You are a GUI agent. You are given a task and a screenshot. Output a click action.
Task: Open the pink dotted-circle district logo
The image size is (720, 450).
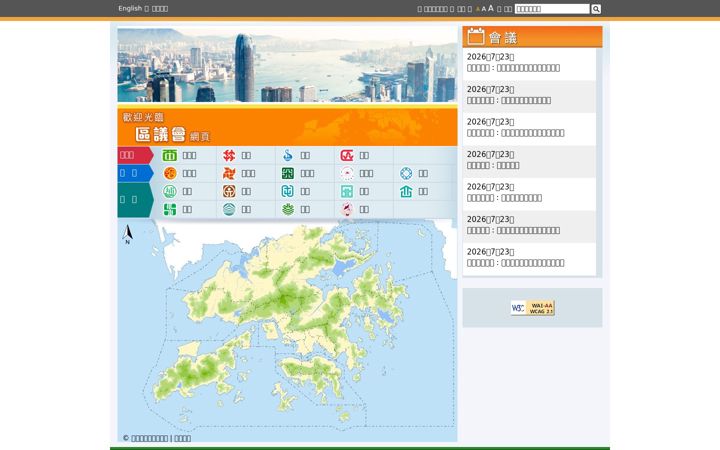click(347, 173)
